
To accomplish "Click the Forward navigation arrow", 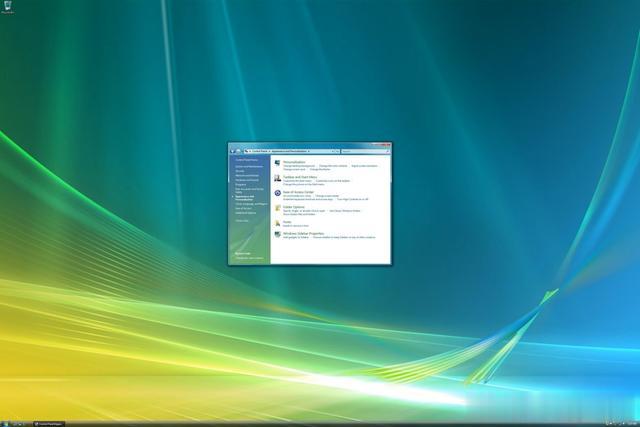I will click(x=238, y=151).
